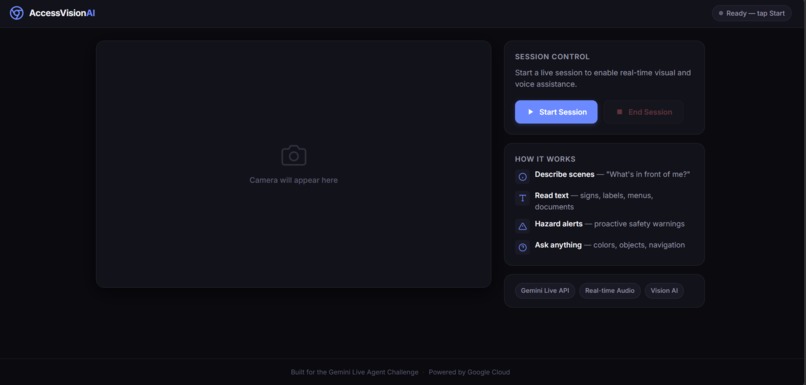This screenshot has height=385, width=806.
Task: Click the Ask anything clock icon
Action: (522, 247)
